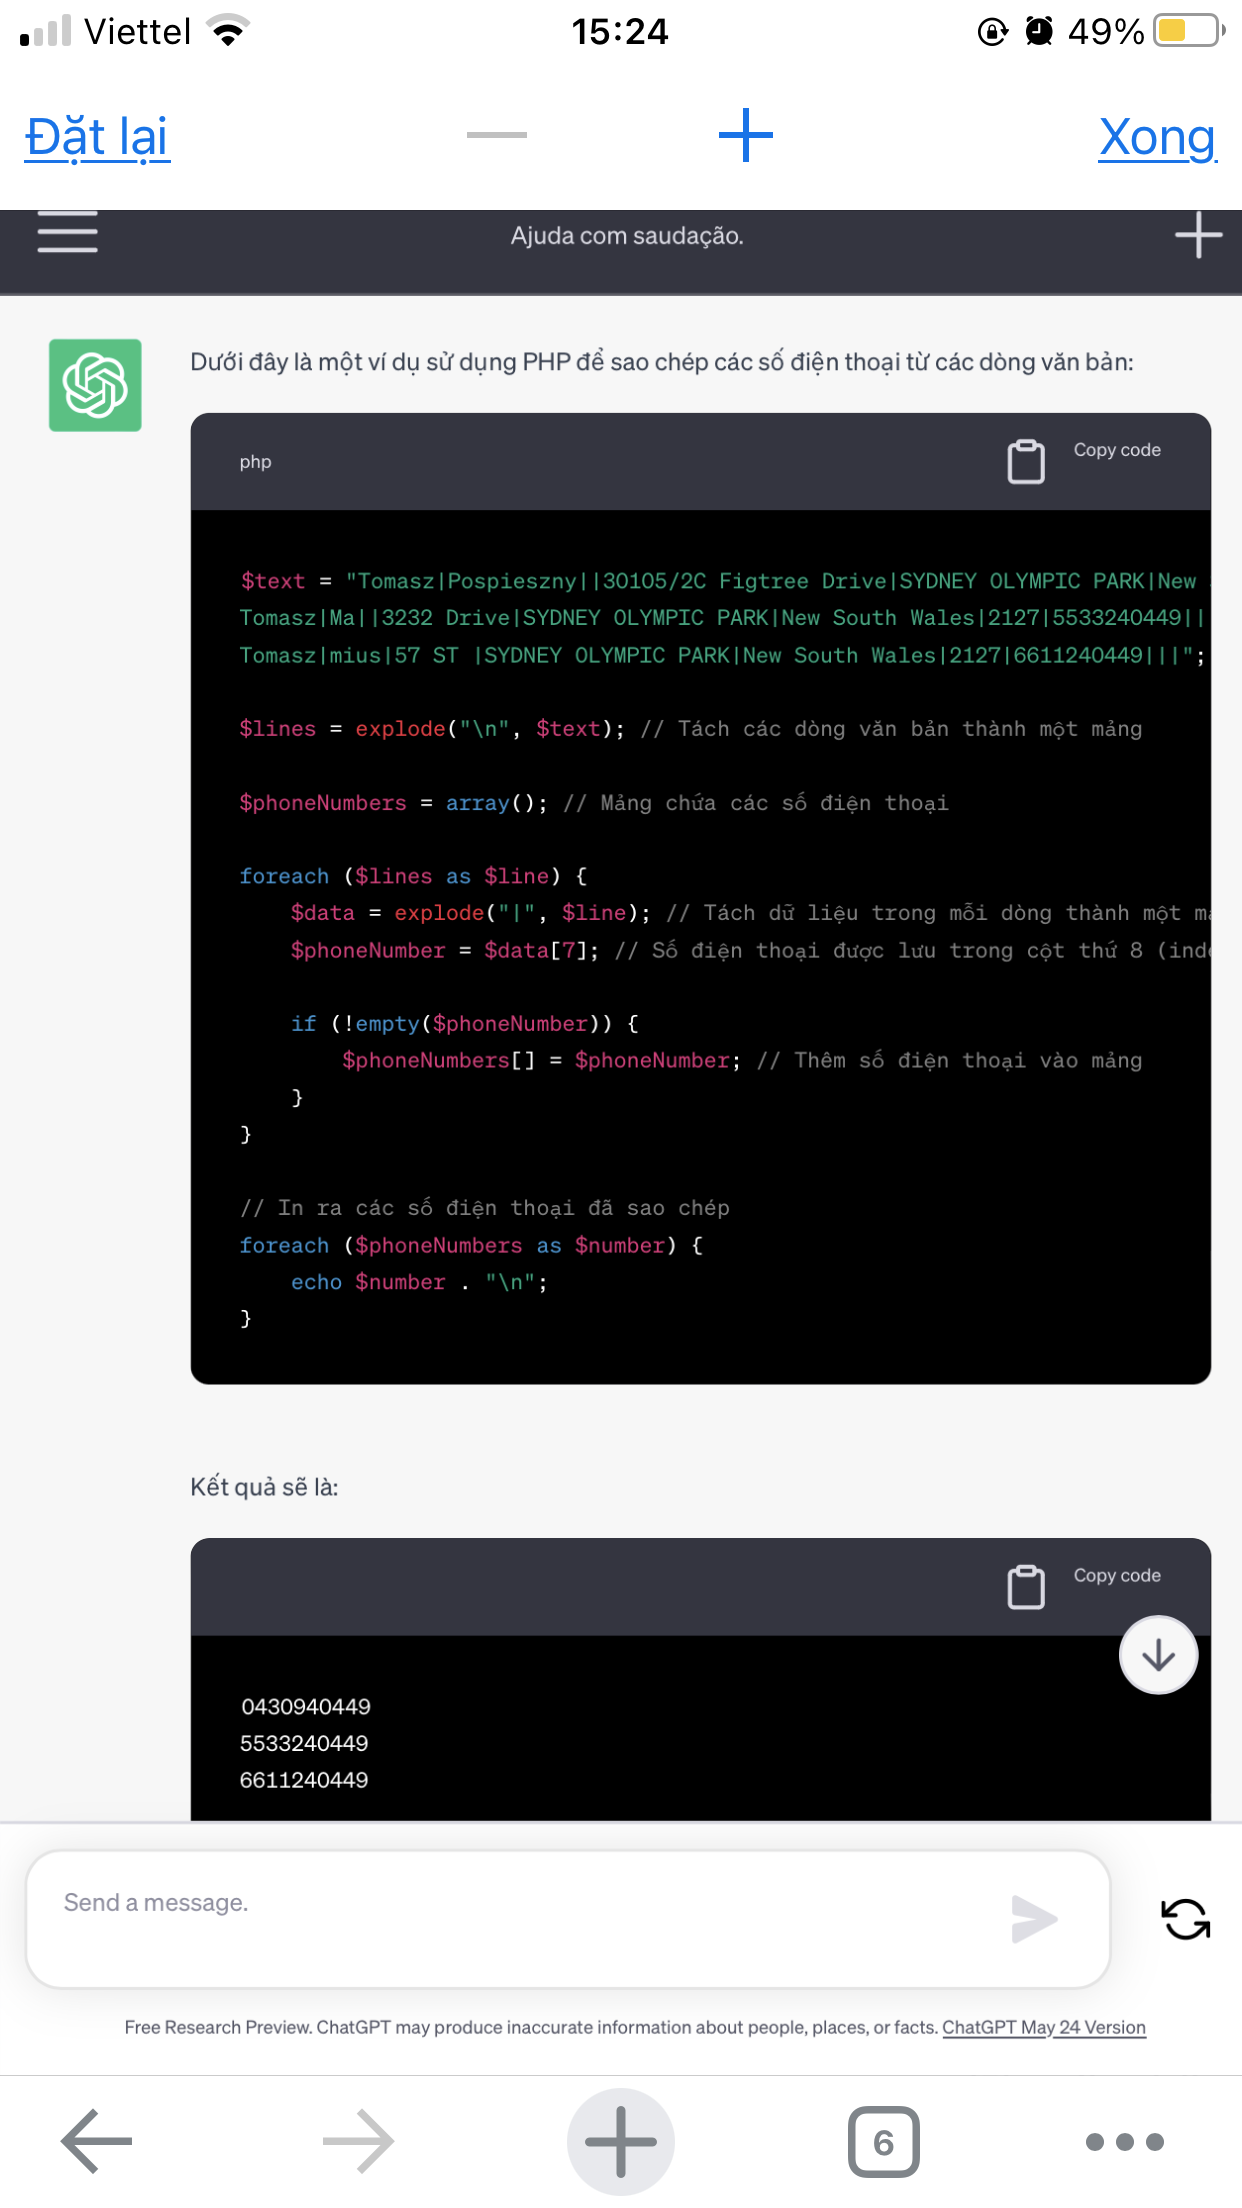Image resolution: width=1242 pixels, height=2208 pixels.
Task: Go forward with browser forward arrow
Action: click(x=359, y=2141)
